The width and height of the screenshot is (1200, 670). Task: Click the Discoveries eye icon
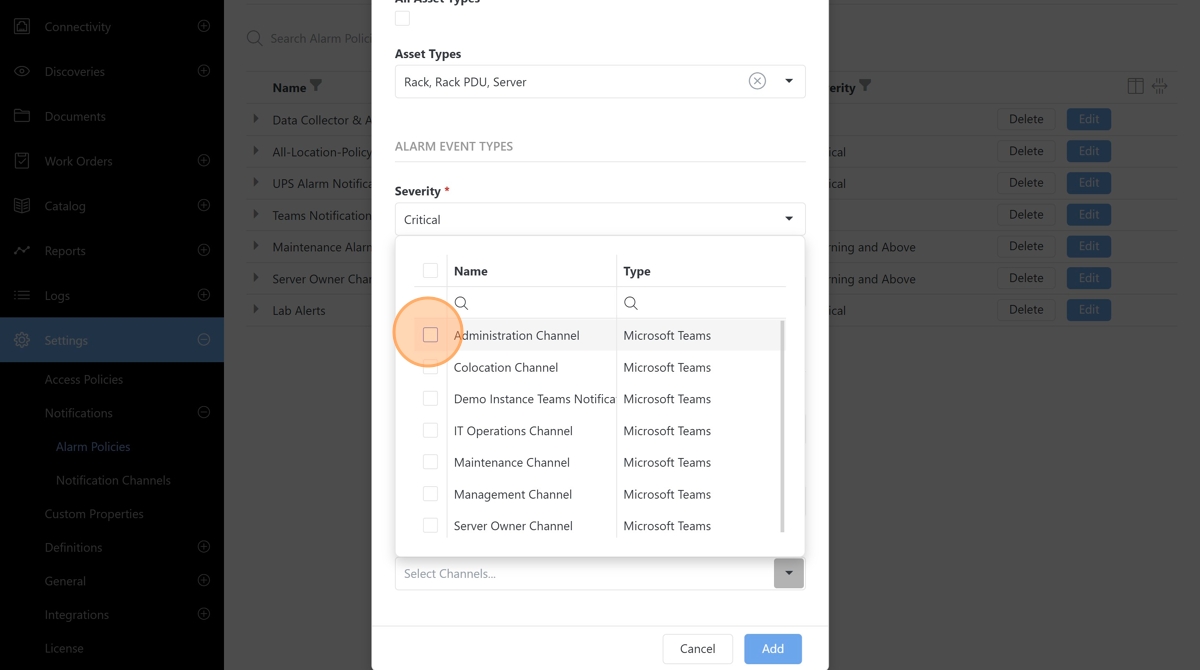(22, 71)
